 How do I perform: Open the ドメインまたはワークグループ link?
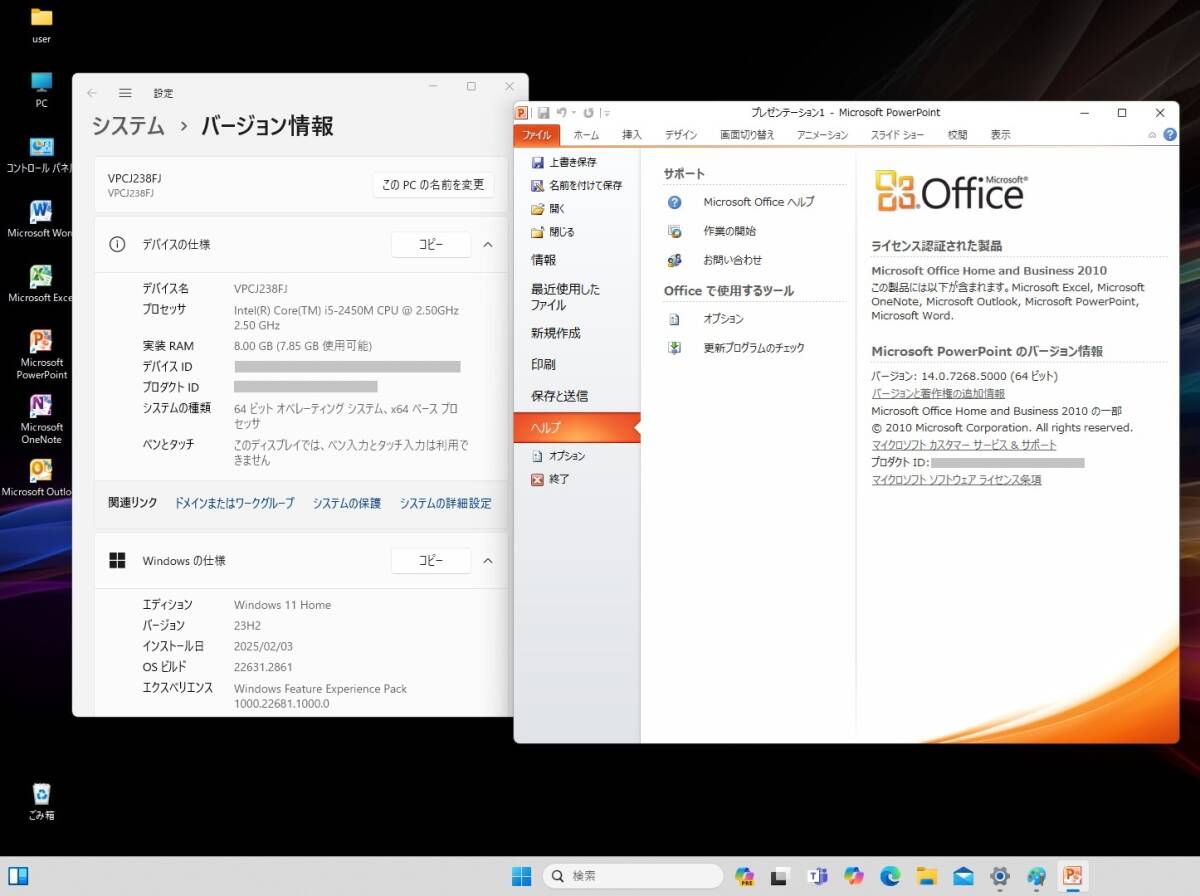234,504
